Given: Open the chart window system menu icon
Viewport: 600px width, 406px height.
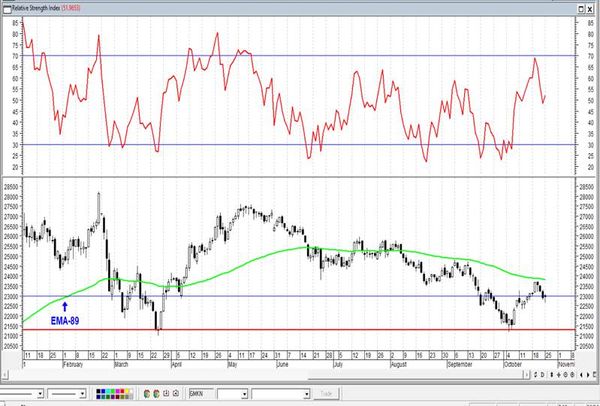Looking at the screenshot, I should coord(7,8).
